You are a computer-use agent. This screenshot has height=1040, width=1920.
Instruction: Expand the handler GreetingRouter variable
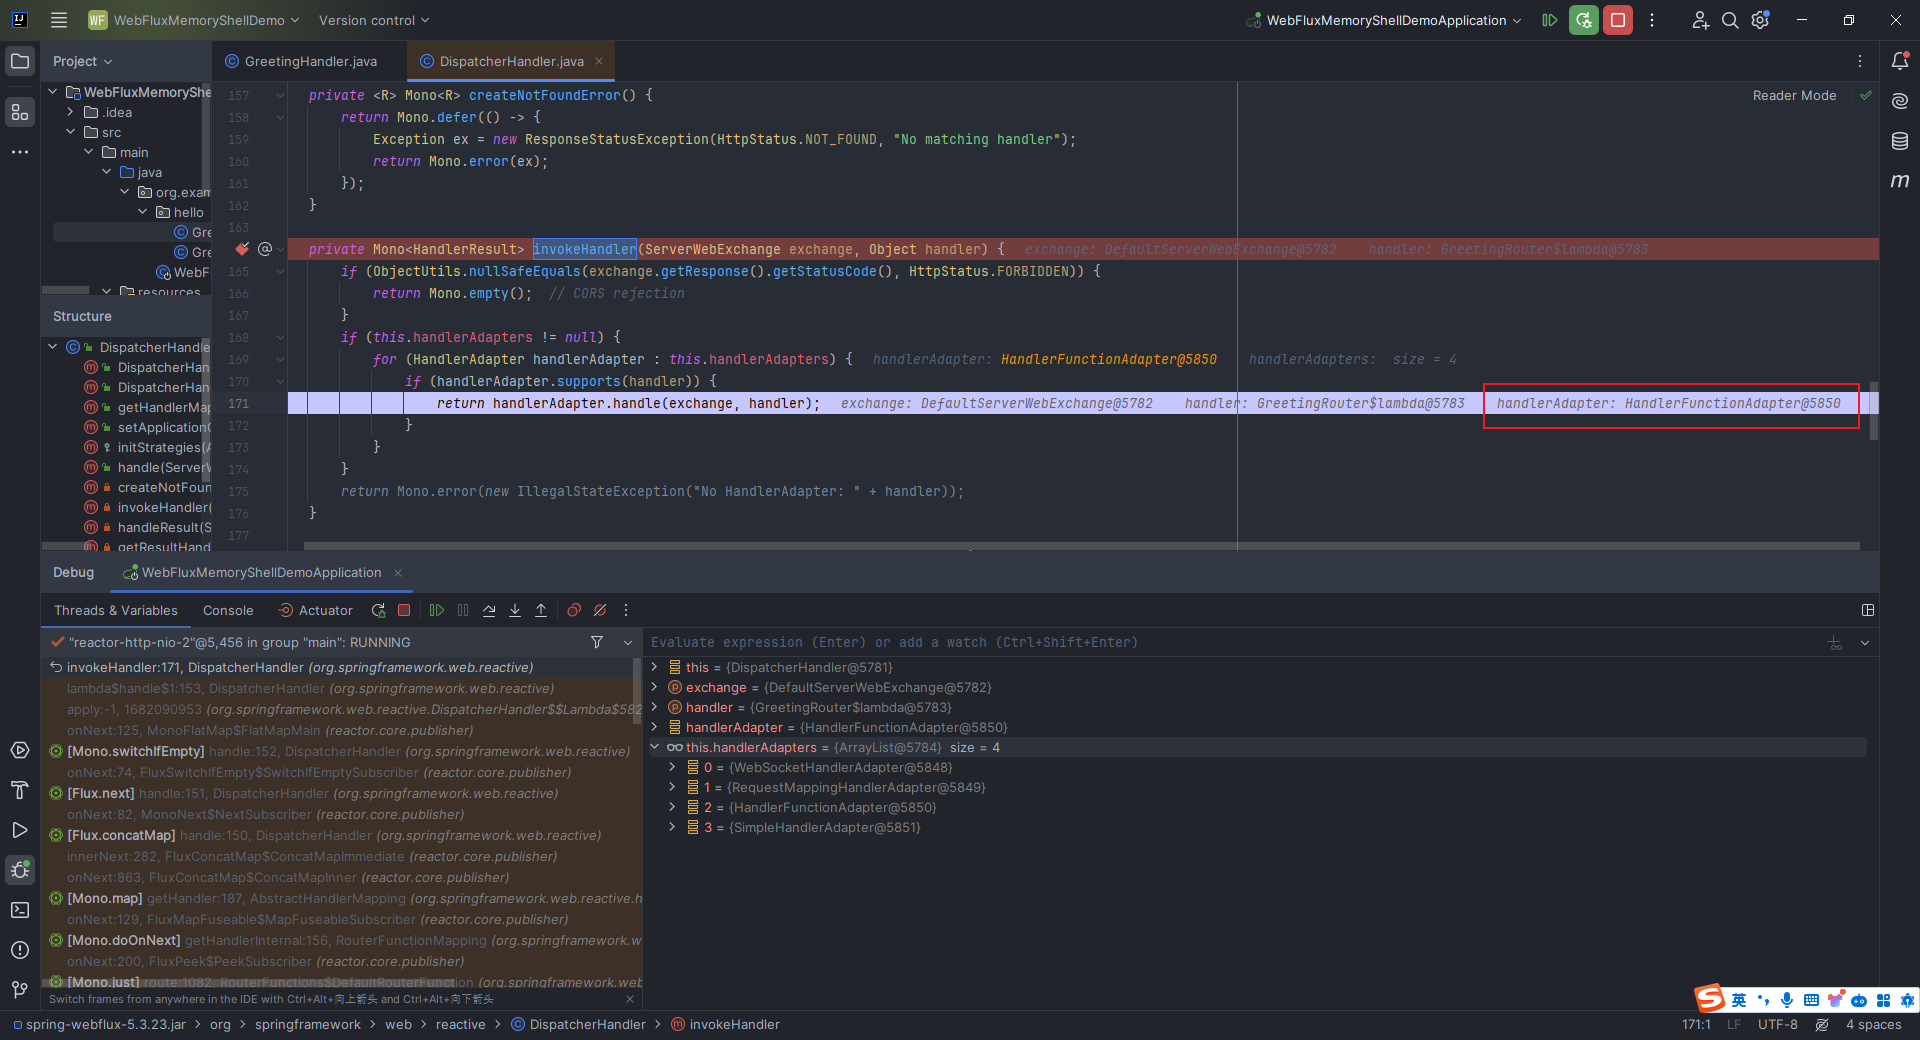pyautogui.click(x=654, y=707)
